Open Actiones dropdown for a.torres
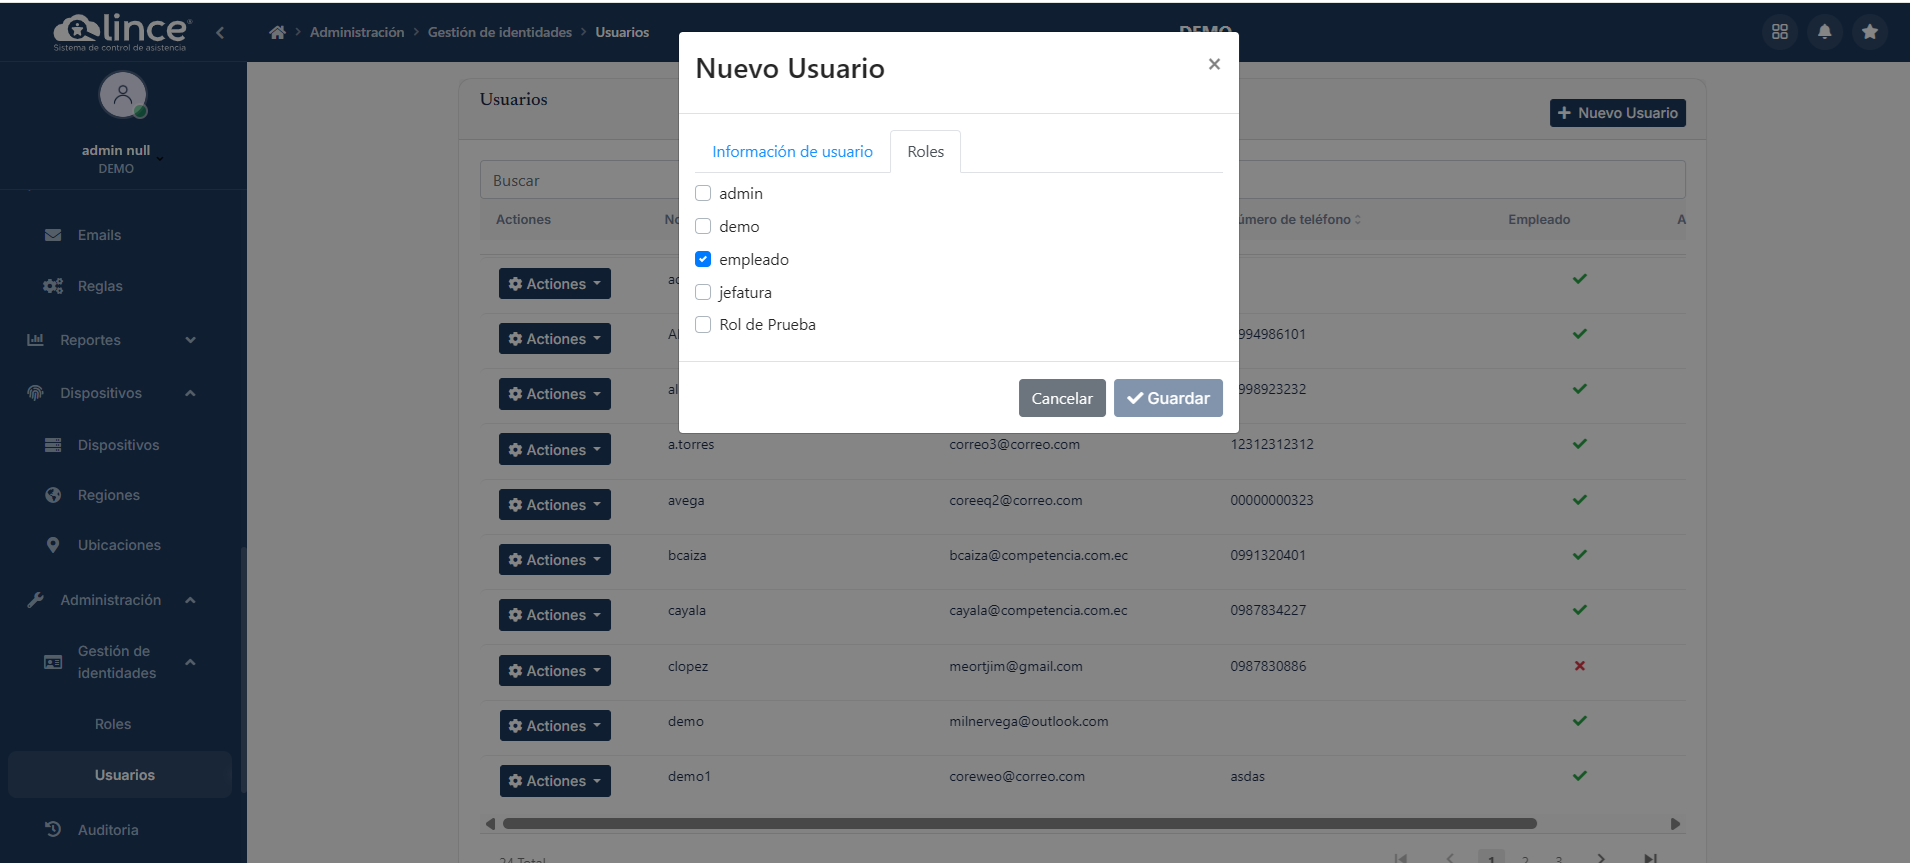 (x=555, y=449)
